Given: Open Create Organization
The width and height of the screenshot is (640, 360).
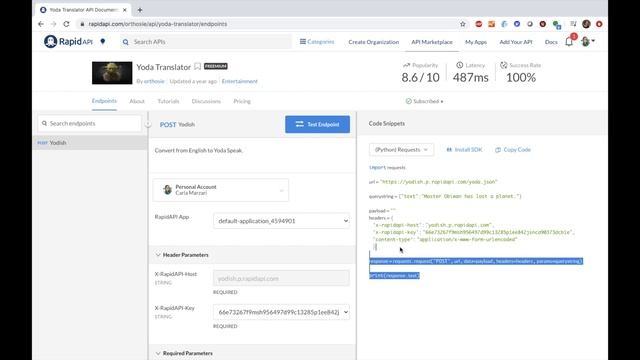Looking at the screenshot, I should click(373, 42).
